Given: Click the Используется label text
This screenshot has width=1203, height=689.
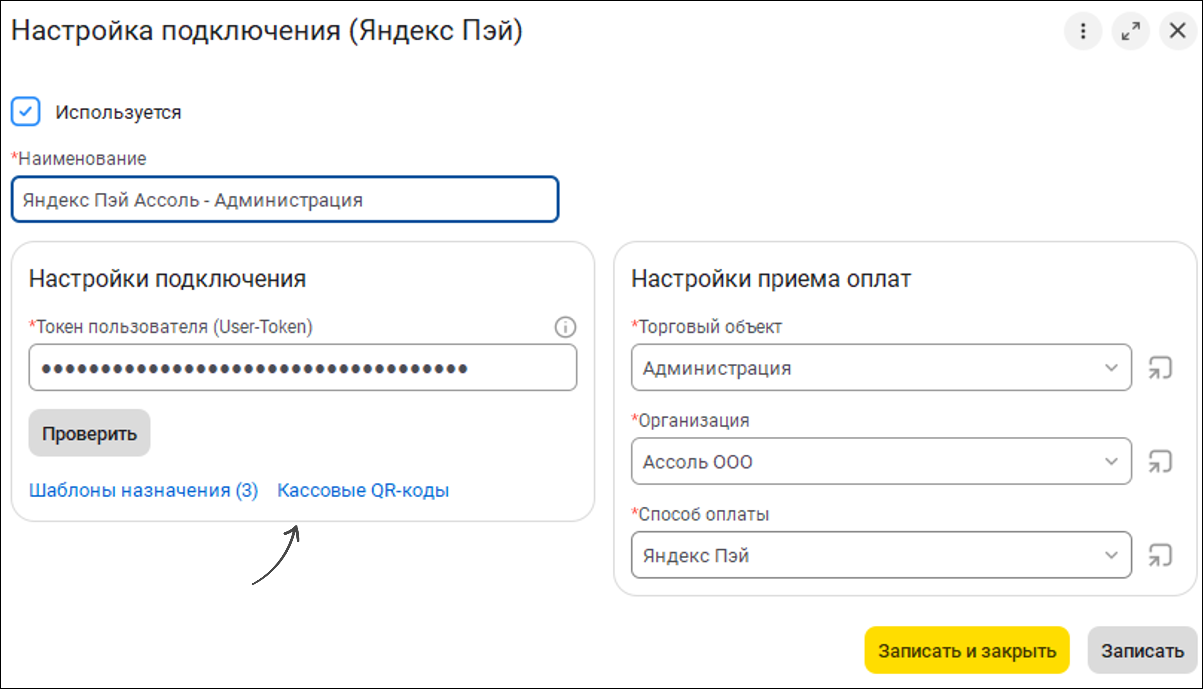Looking at the screenshot, I should tap(118, 112).
